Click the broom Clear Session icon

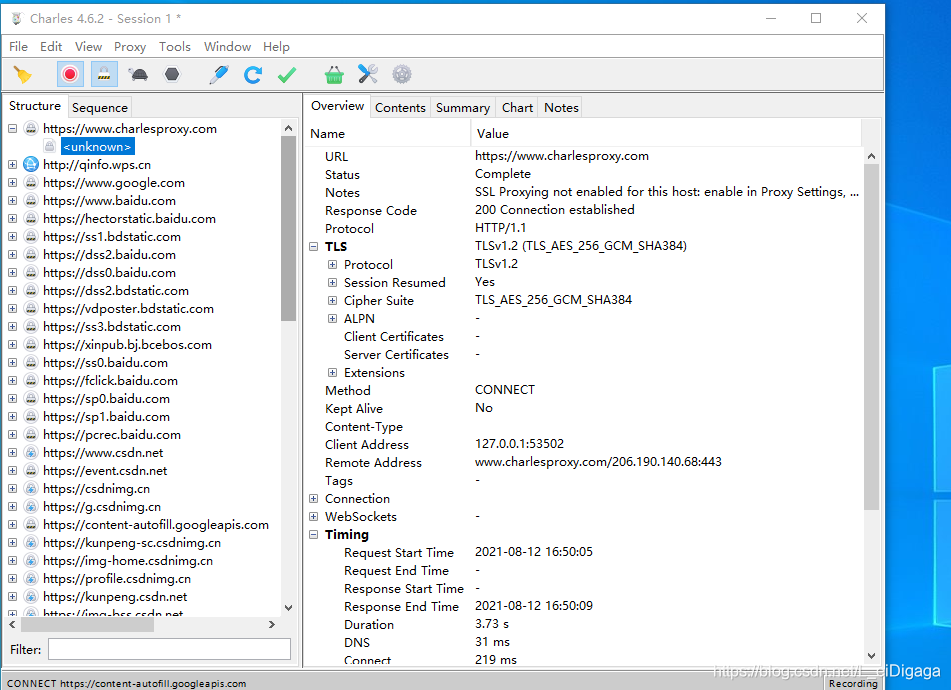tap(22, 75)
